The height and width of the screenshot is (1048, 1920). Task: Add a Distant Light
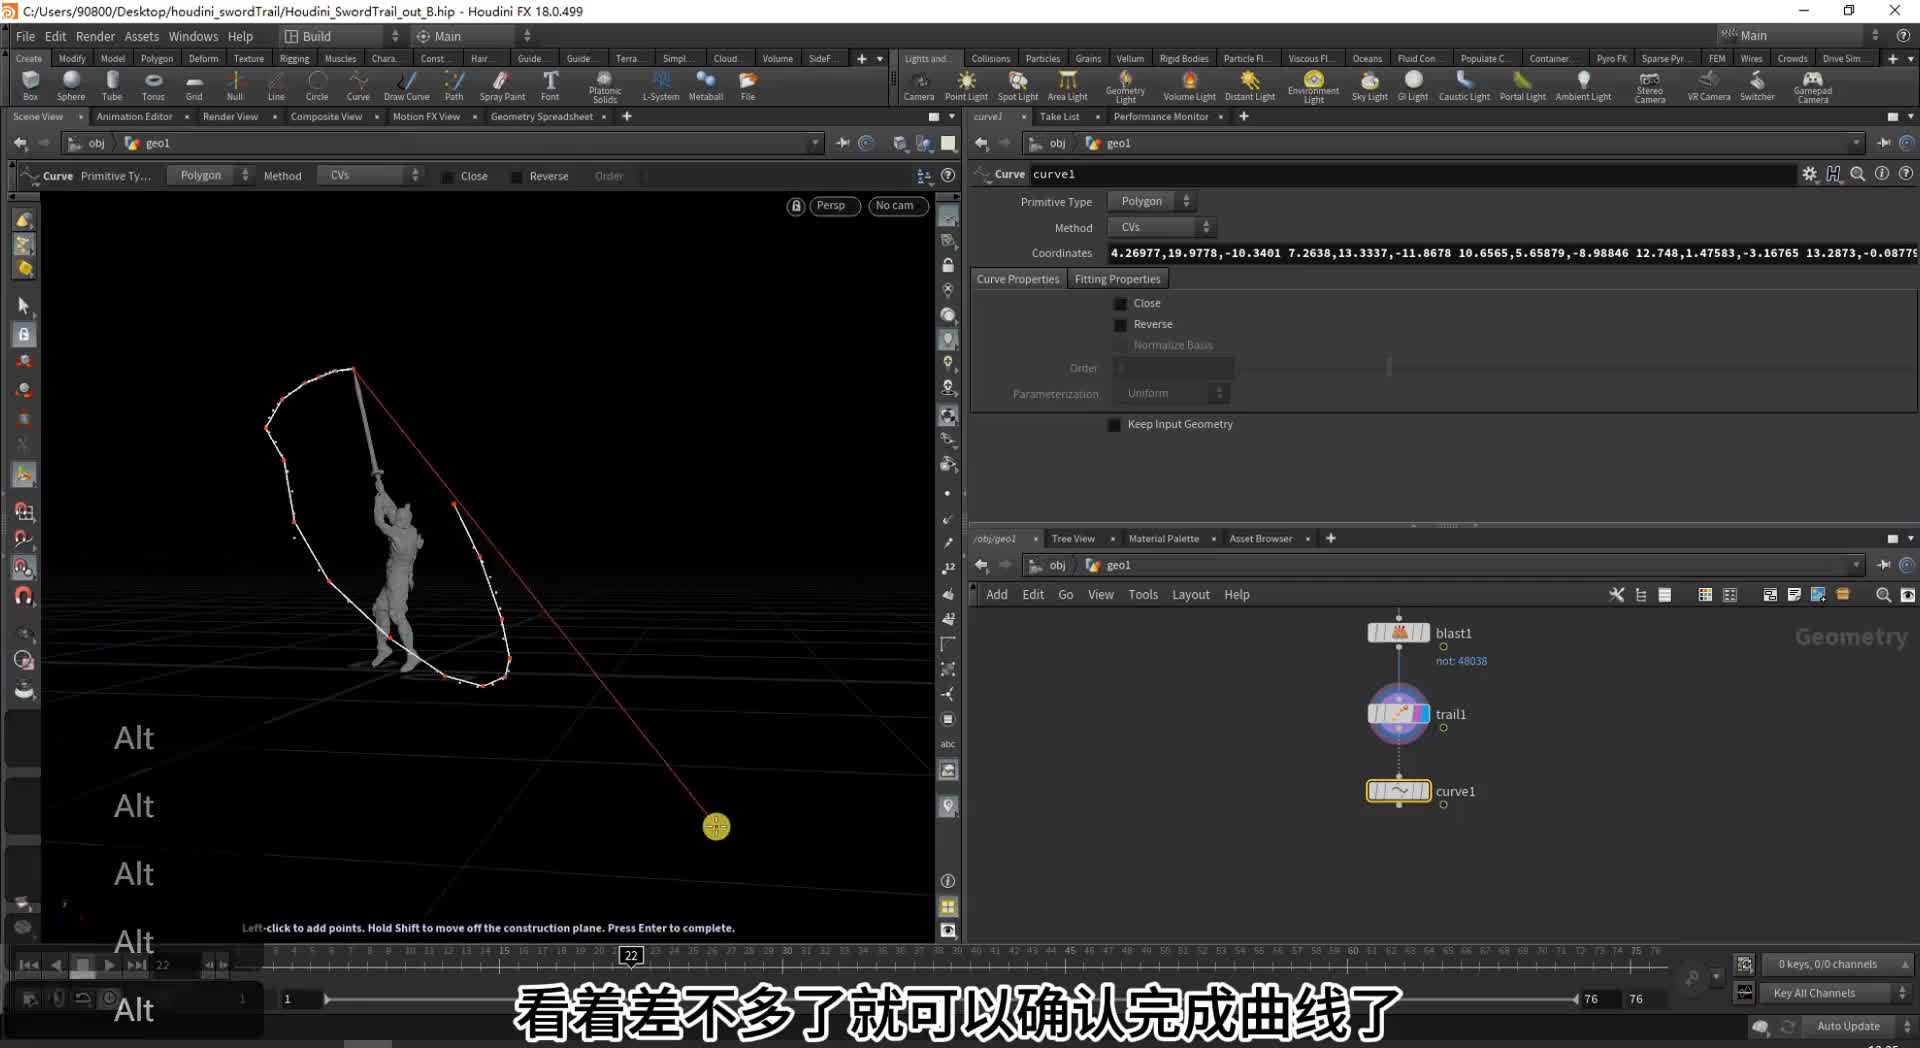coord(1250,85)
